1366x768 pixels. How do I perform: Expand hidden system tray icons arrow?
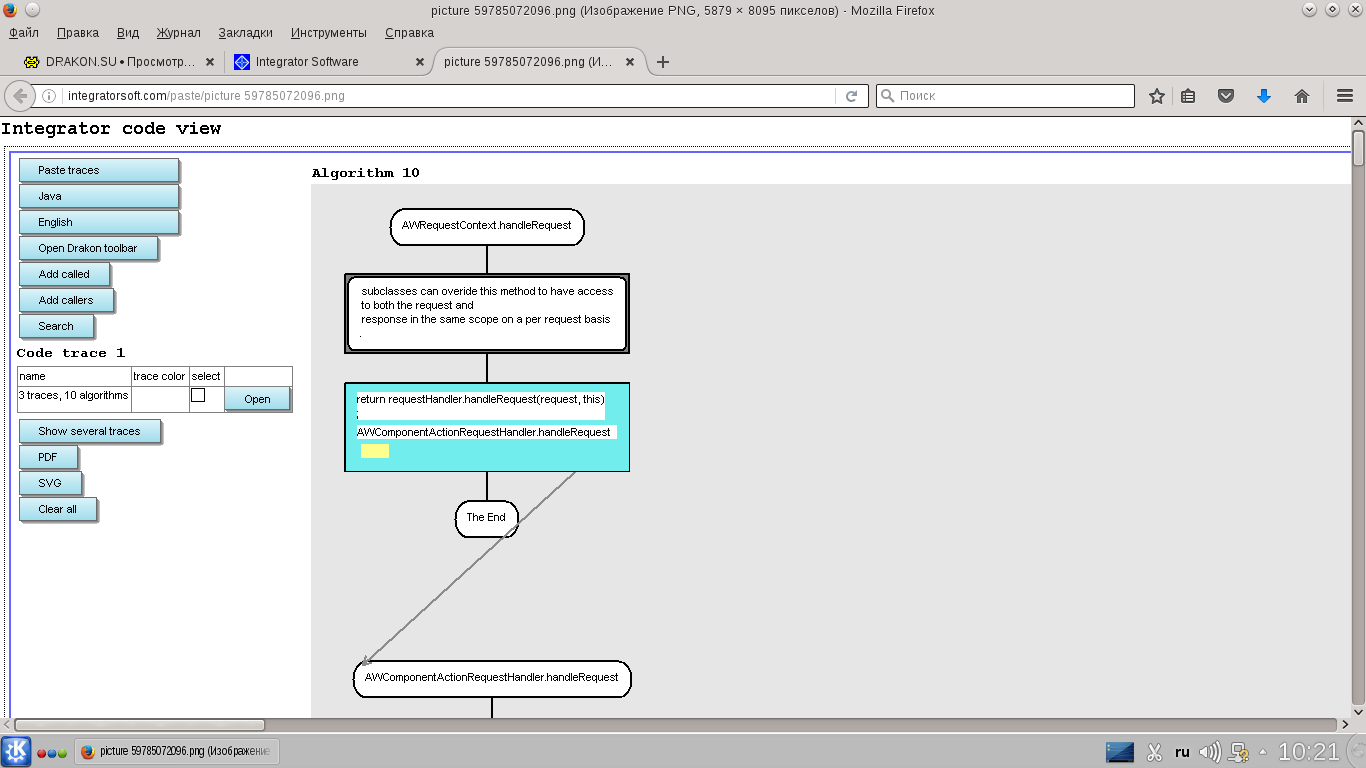[1263, 752]
